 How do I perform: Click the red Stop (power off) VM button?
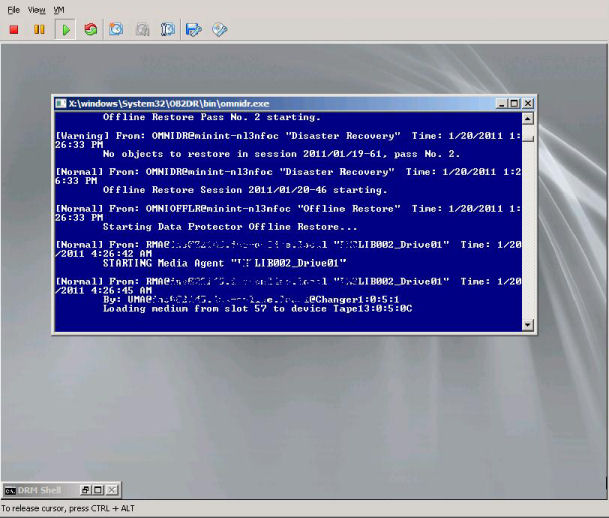(14, 30)
